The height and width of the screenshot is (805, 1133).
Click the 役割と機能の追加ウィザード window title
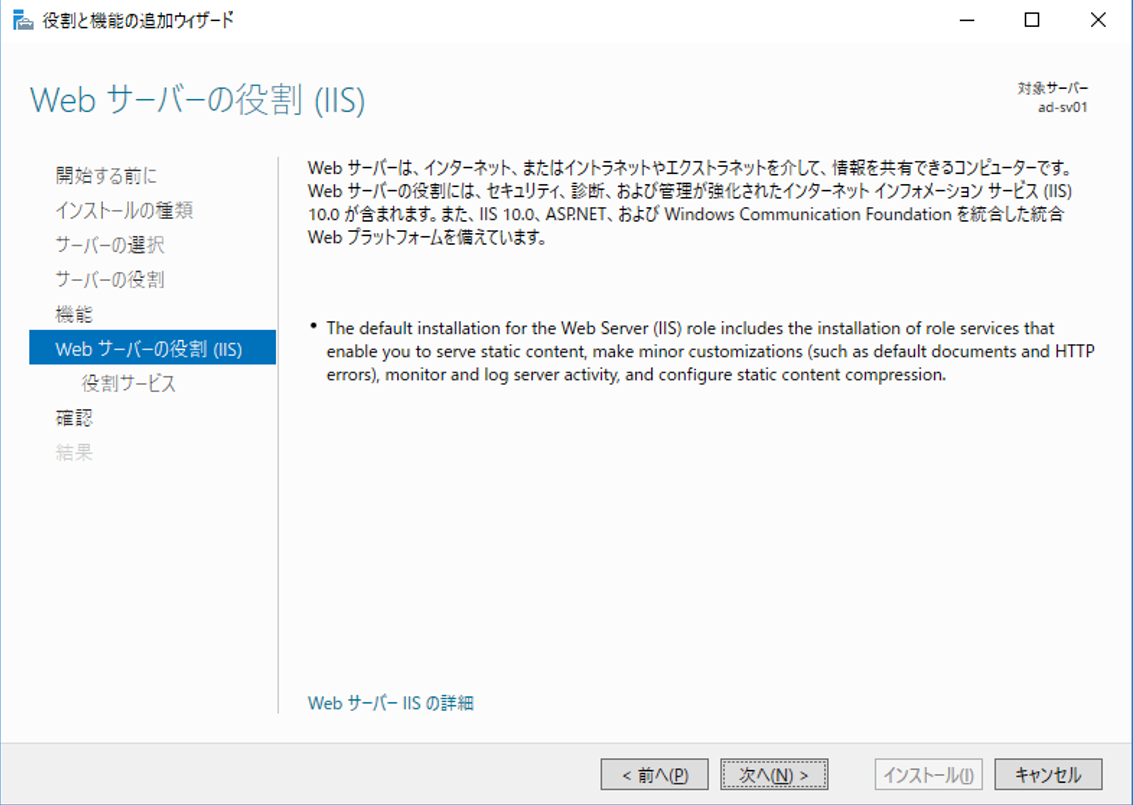(x=138, y=20)
